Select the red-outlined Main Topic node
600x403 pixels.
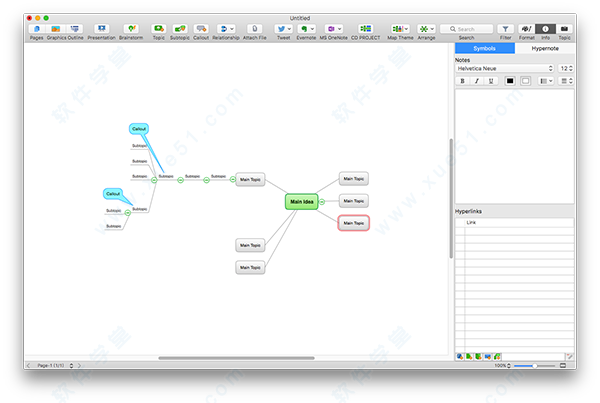(354, 223)
